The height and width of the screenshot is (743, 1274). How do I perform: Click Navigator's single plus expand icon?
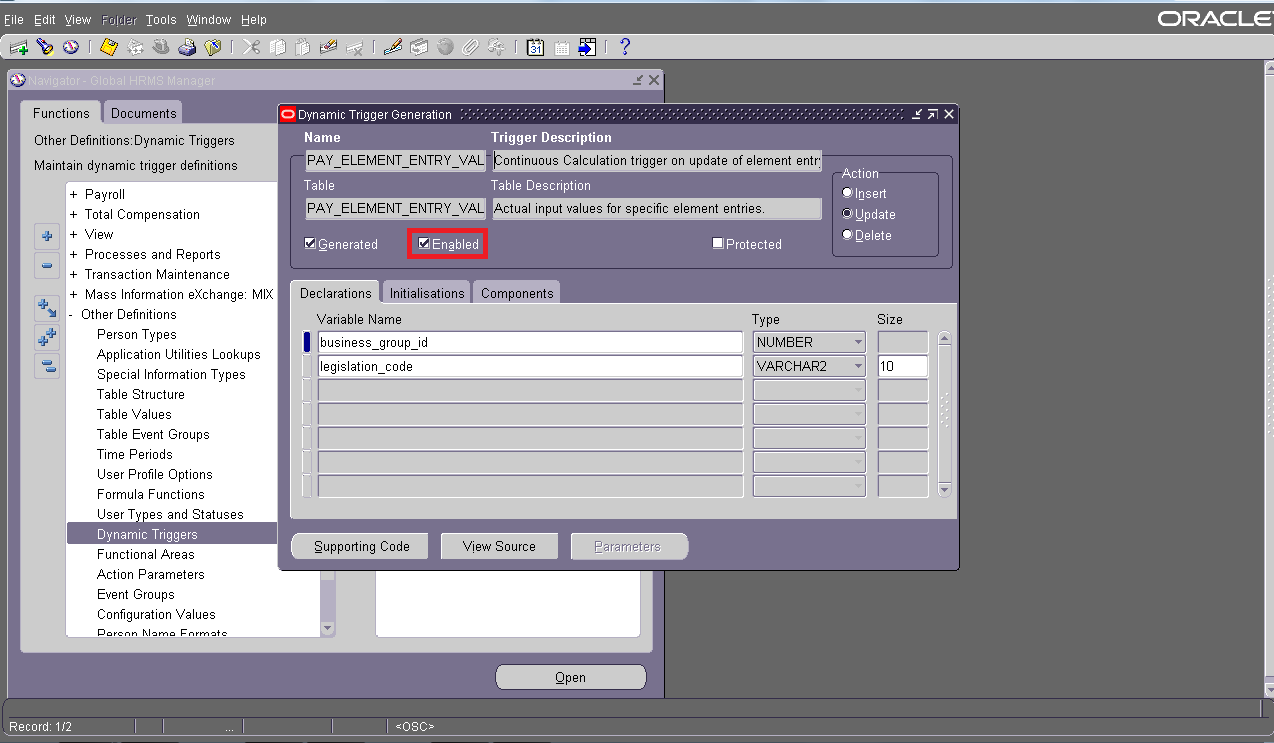[x=47, y=237]
